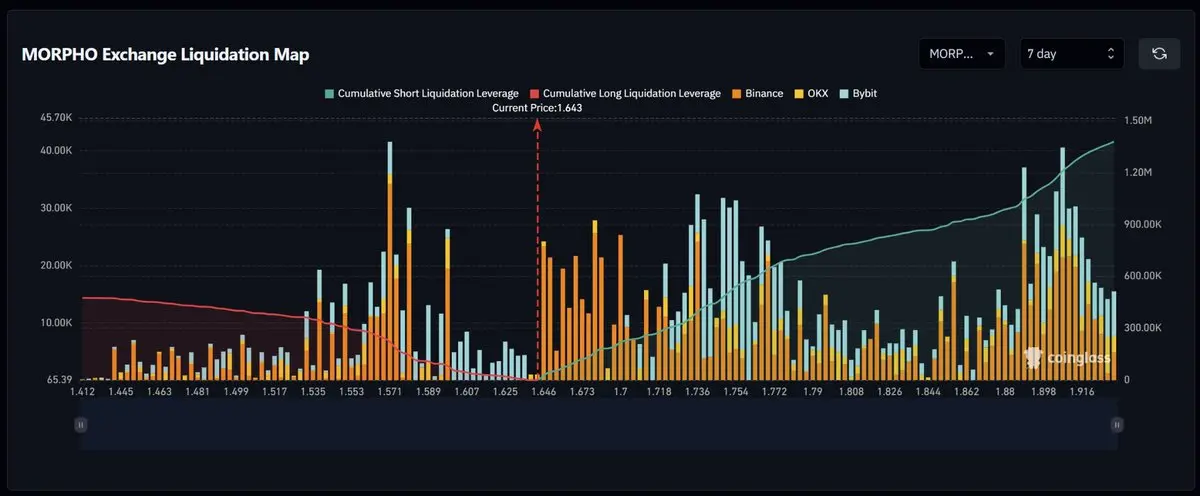The width and height of the screenshot is (1200, 496).
Task: Click the green Short Liquidation legend swatch
Action: pos(329,93)
